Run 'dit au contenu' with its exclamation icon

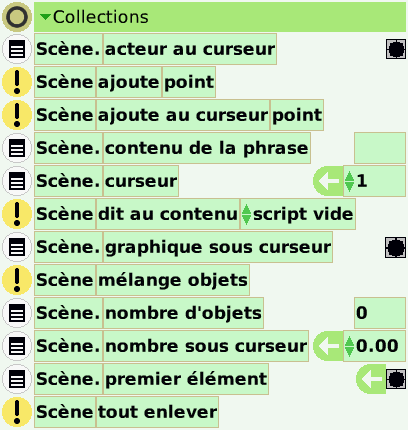coord(17,214)
